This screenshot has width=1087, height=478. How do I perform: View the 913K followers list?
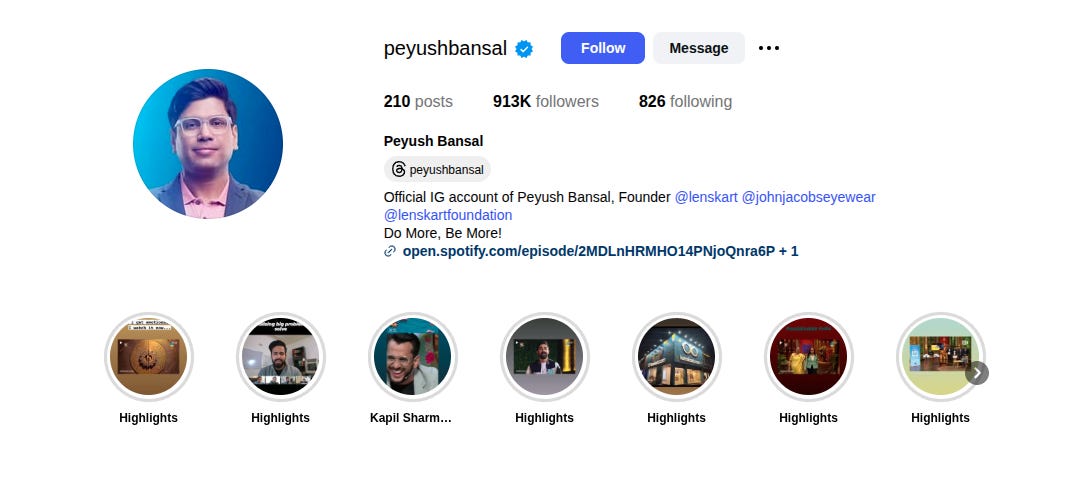click(x=546, y=101)
